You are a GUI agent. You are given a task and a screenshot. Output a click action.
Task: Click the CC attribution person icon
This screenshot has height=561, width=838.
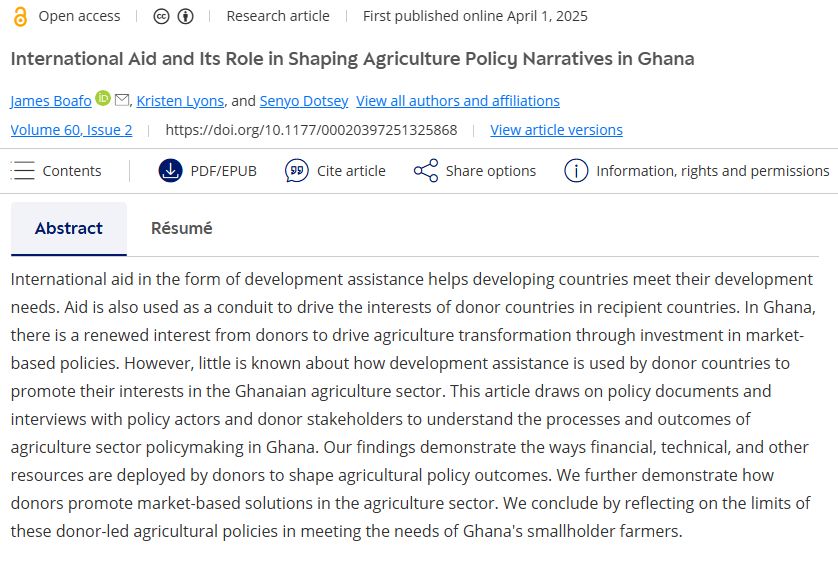click(185, 17)
